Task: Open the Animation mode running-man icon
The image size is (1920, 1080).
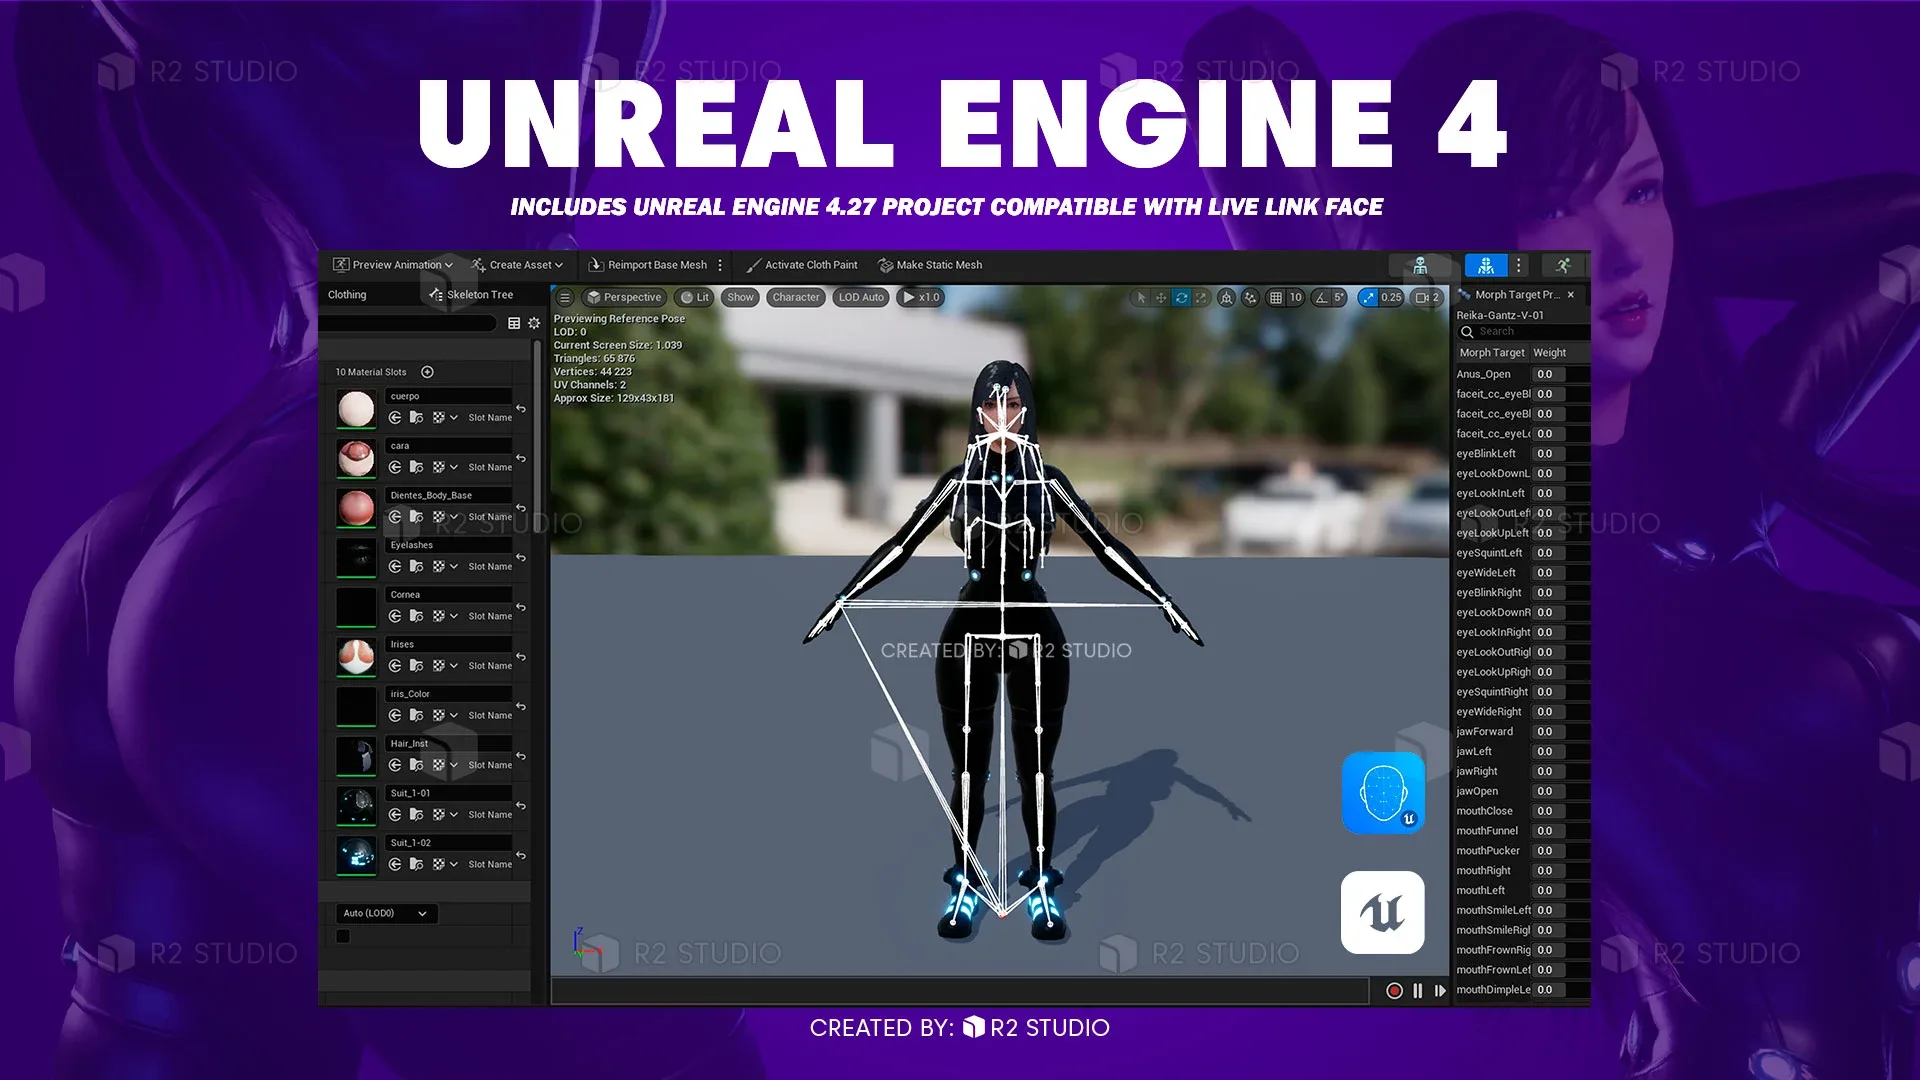Action: [x=1563, y=265]
